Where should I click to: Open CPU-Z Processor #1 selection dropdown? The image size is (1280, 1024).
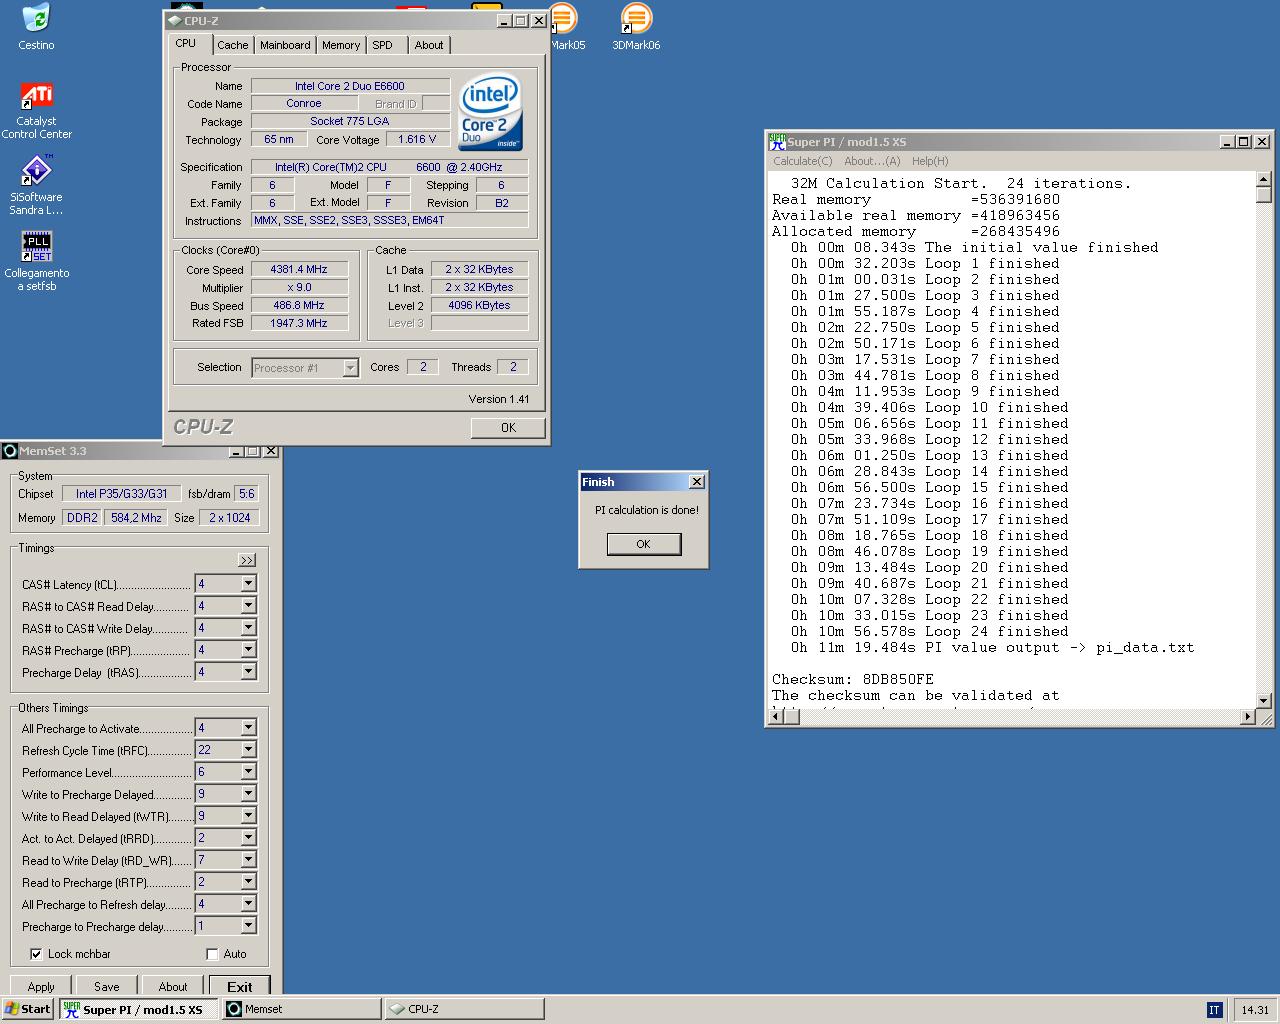(350, 368)
